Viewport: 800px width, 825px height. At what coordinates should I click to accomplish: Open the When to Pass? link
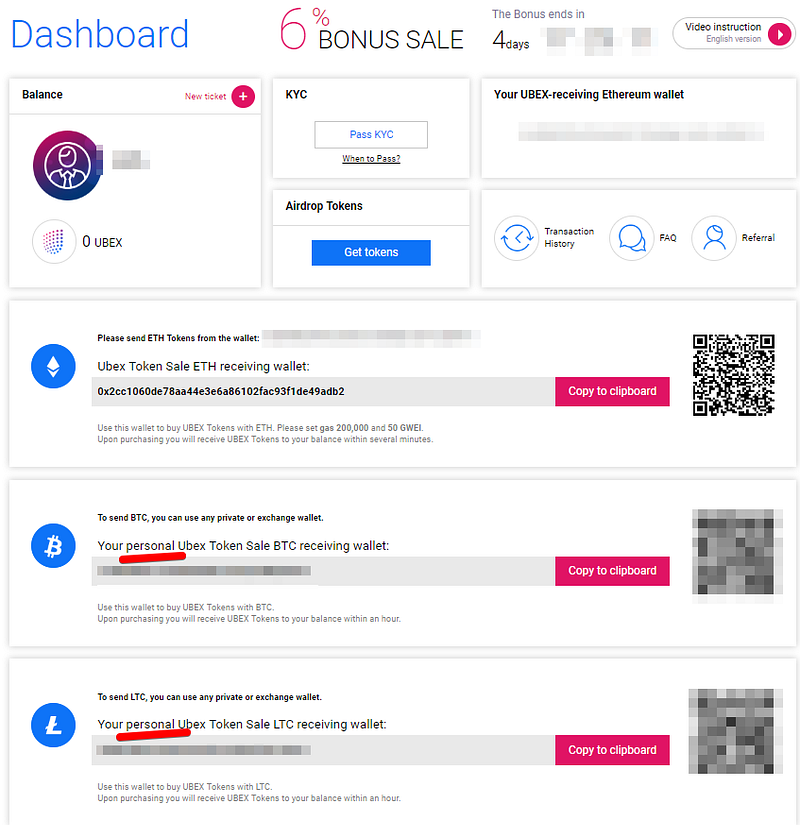(x=371, y=159)
